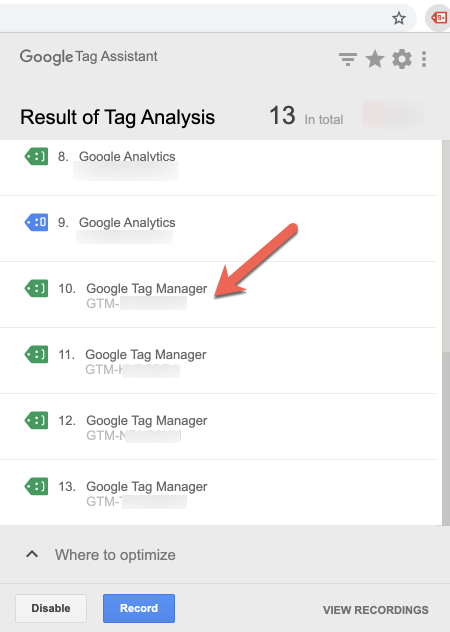
Task: Click the favorites star icon in header
Action: pos(375,59)
